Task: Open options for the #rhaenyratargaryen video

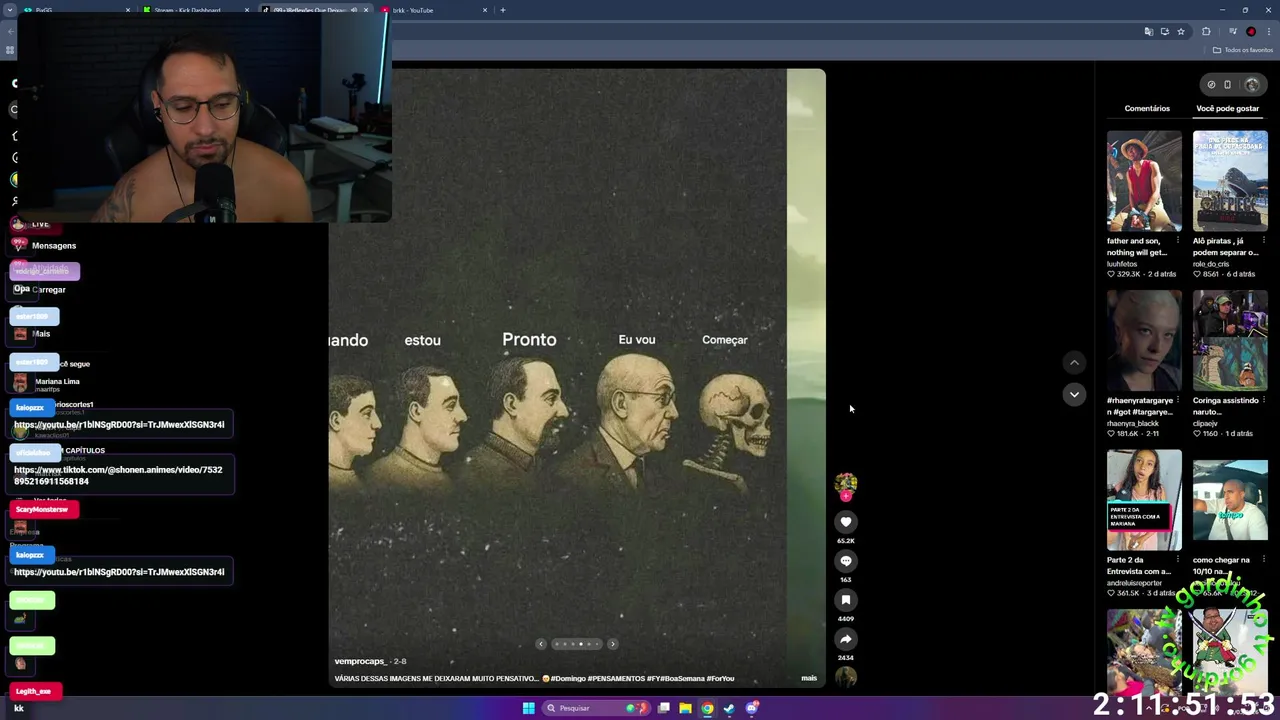Action: [x=1178, y=400]
